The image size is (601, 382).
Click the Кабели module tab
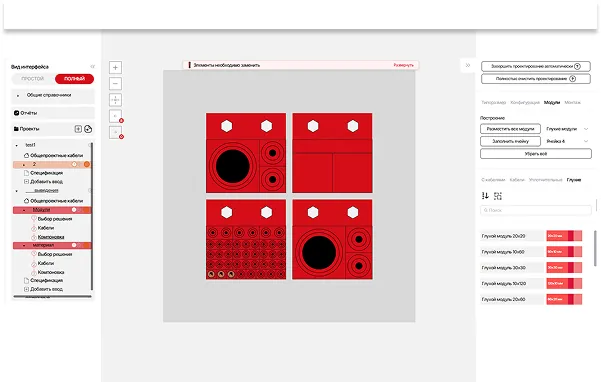tap(517, 180)
